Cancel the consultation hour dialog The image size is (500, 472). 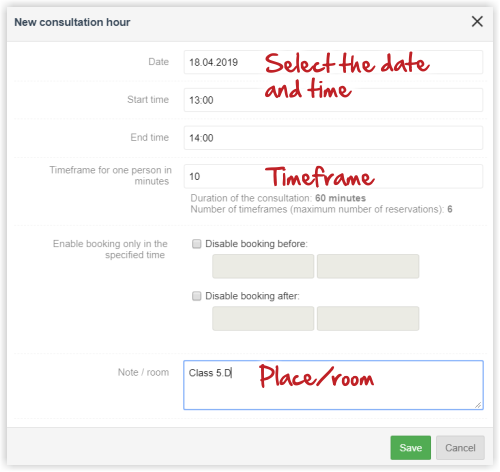[460, 447]
